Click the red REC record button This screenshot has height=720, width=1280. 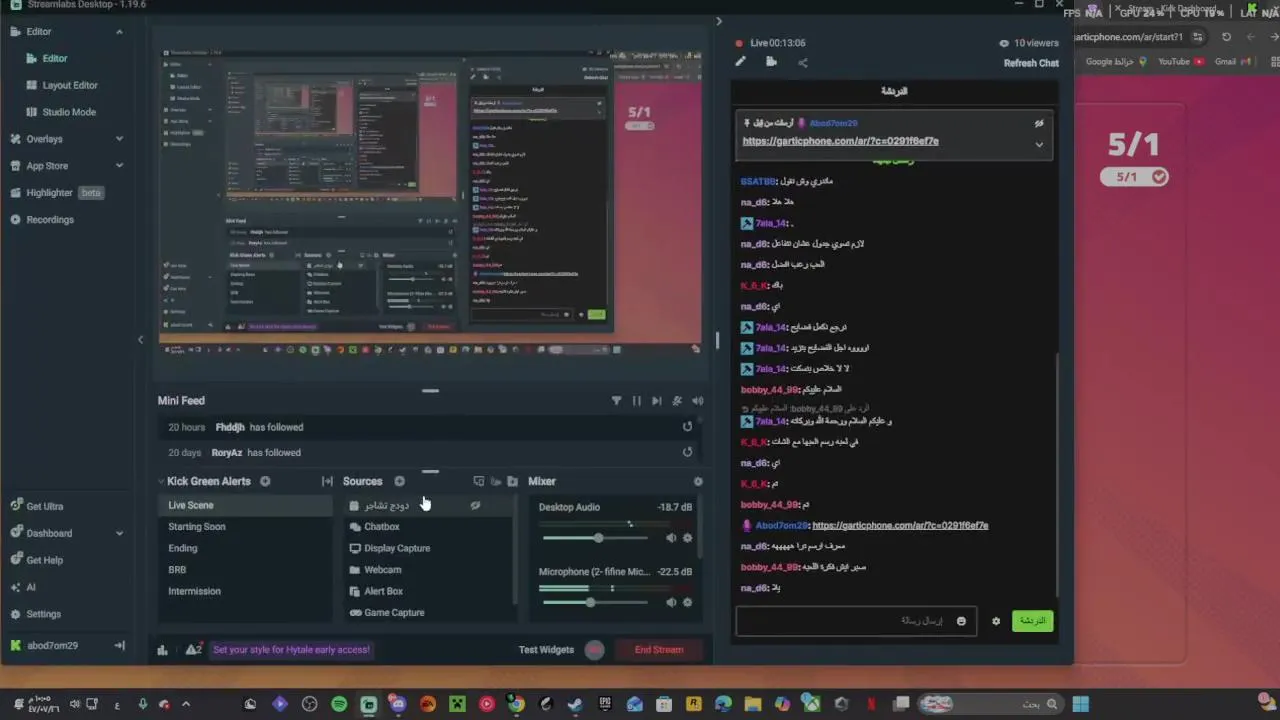pyautogui.click(x=595, y=650)
